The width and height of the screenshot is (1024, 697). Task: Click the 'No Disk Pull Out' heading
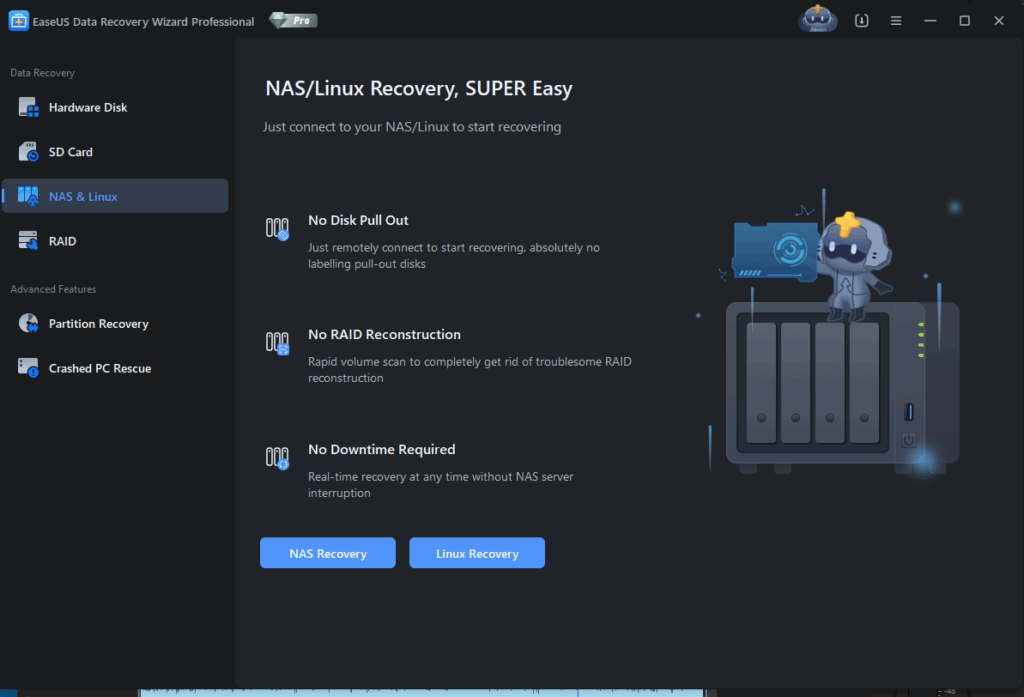pos(359,220)
